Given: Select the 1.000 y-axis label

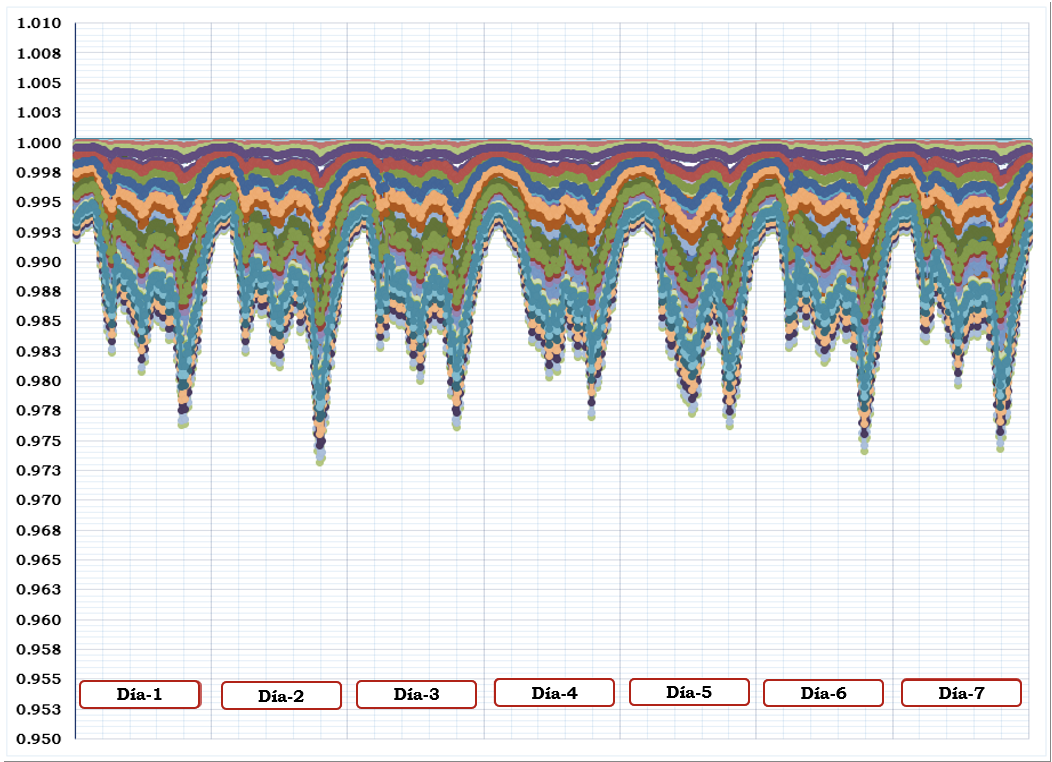Looking at the screenshot, I should pyautogui.click(x=40, y=143).
